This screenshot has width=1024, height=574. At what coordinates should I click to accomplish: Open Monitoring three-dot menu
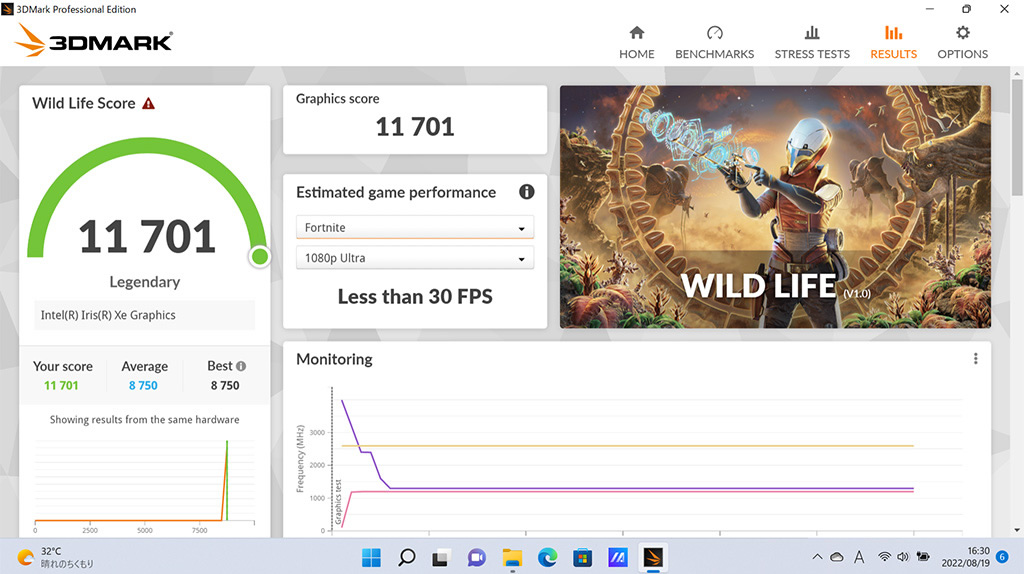976,359
